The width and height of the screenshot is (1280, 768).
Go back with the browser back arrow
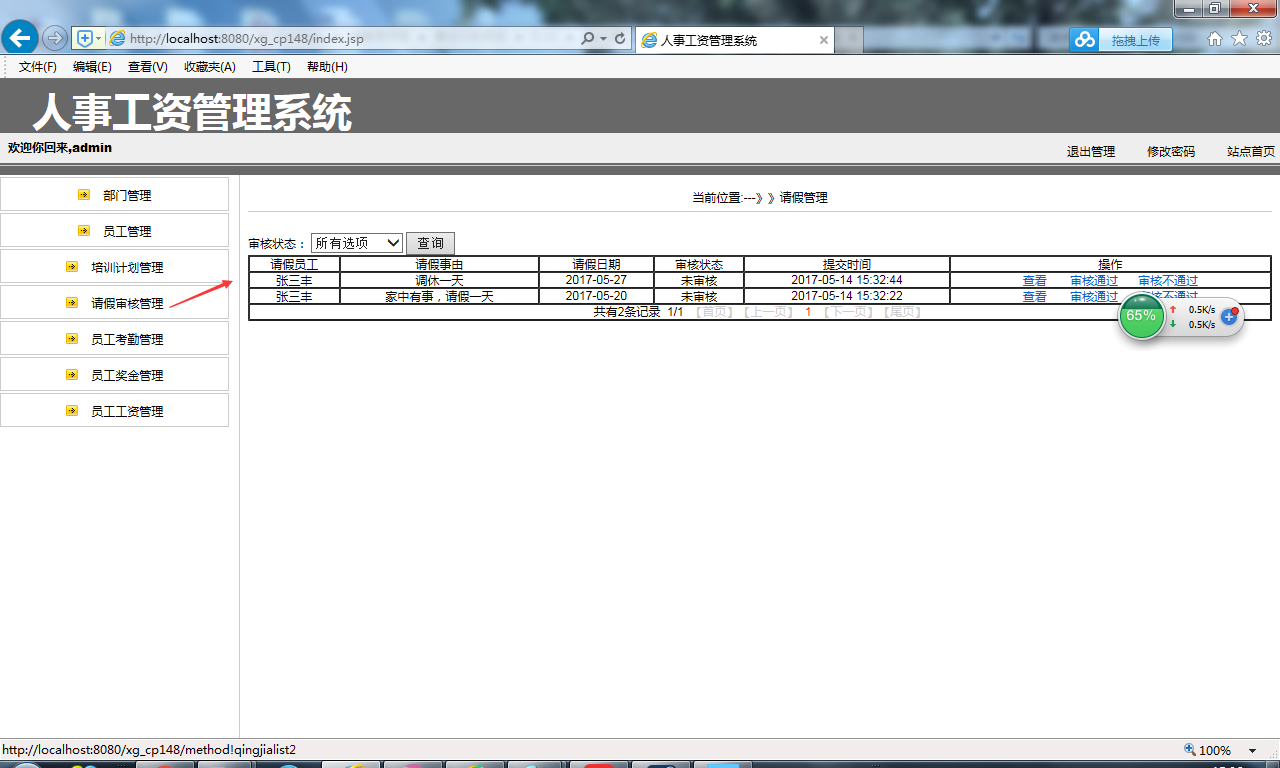(x=19, y=38)
